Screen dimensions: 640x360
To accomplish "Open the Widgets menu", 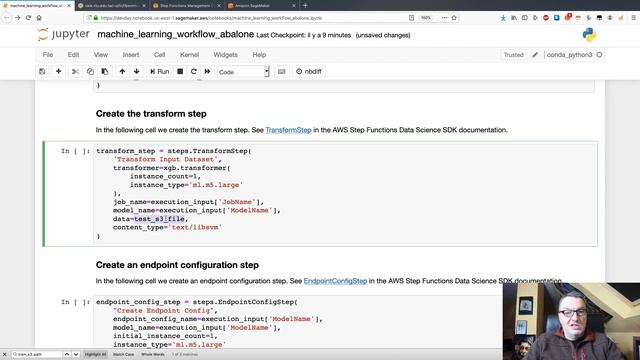I will 225,55.
